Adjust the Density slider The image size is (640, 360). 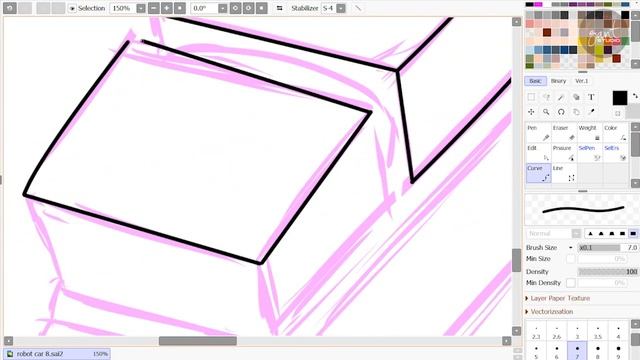(x=608, y=271)
